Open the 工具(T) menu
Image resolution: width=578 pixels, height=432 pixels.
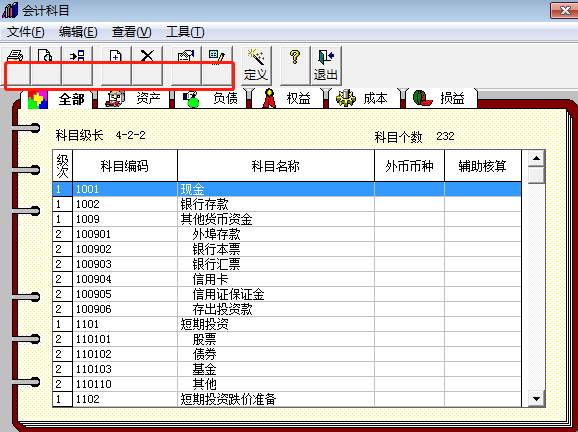185,32
